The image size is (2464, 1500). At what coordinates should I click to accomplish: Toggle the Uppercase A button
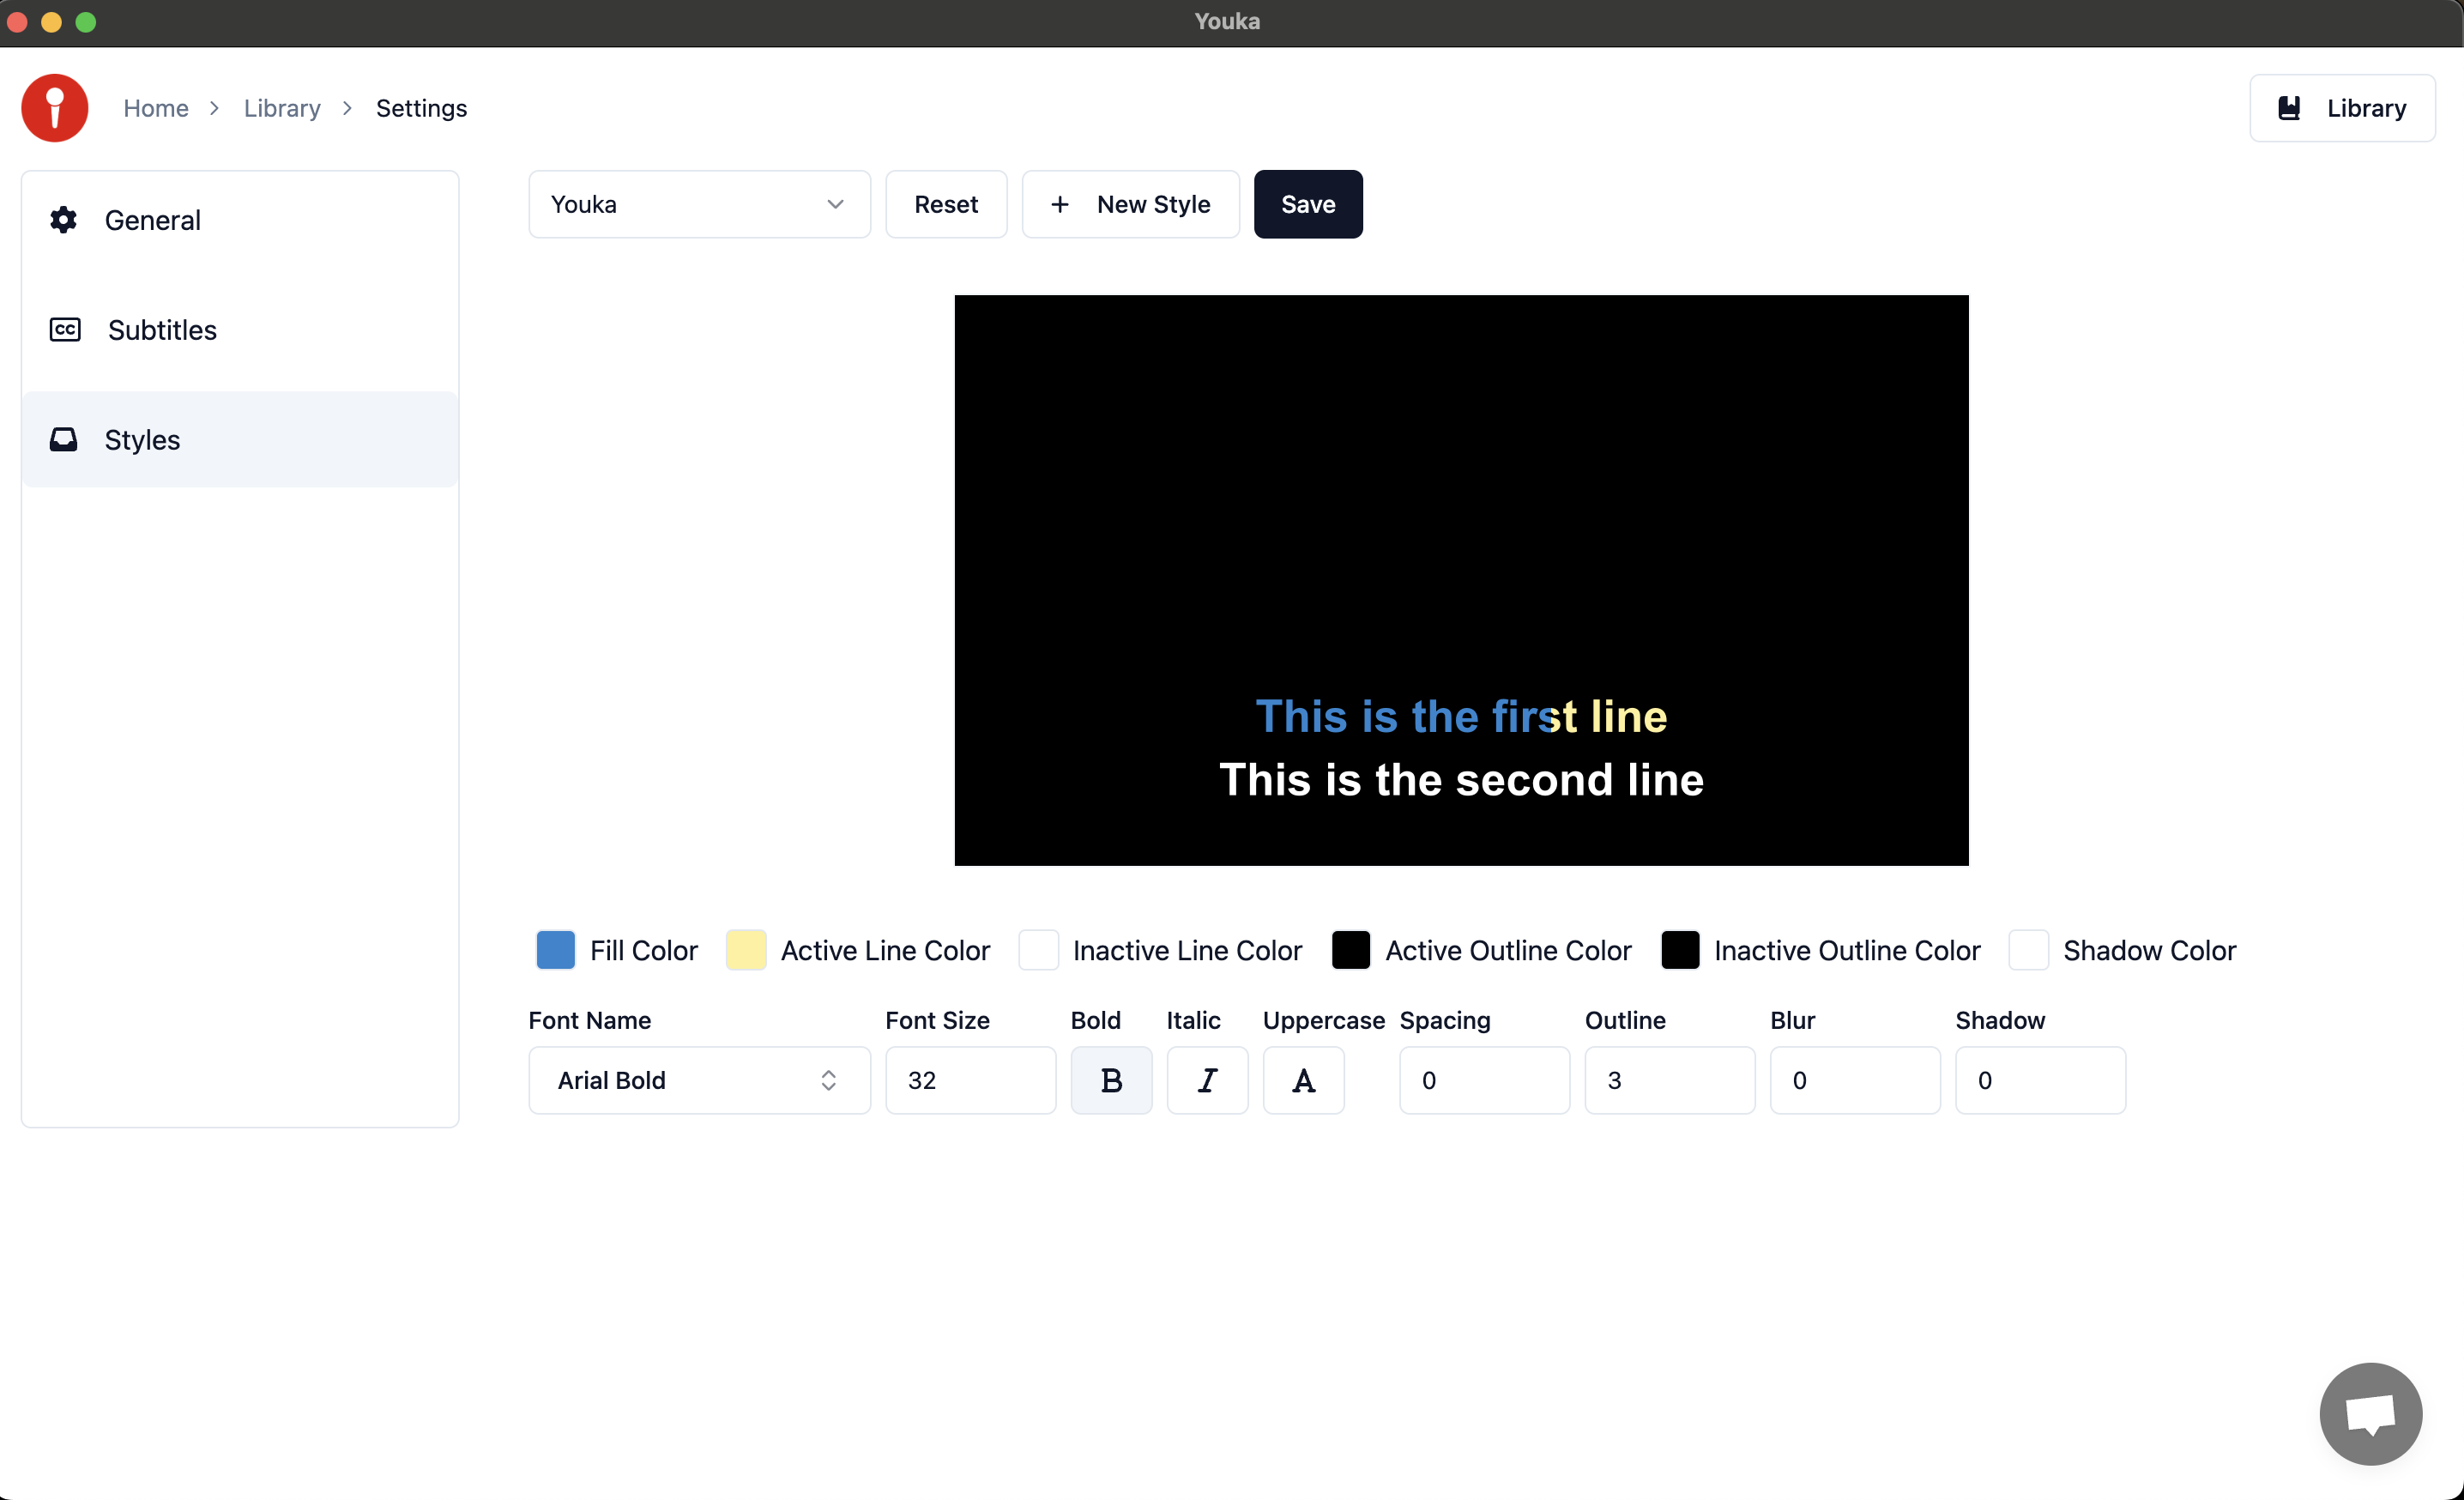[x=1303, y=1080]
